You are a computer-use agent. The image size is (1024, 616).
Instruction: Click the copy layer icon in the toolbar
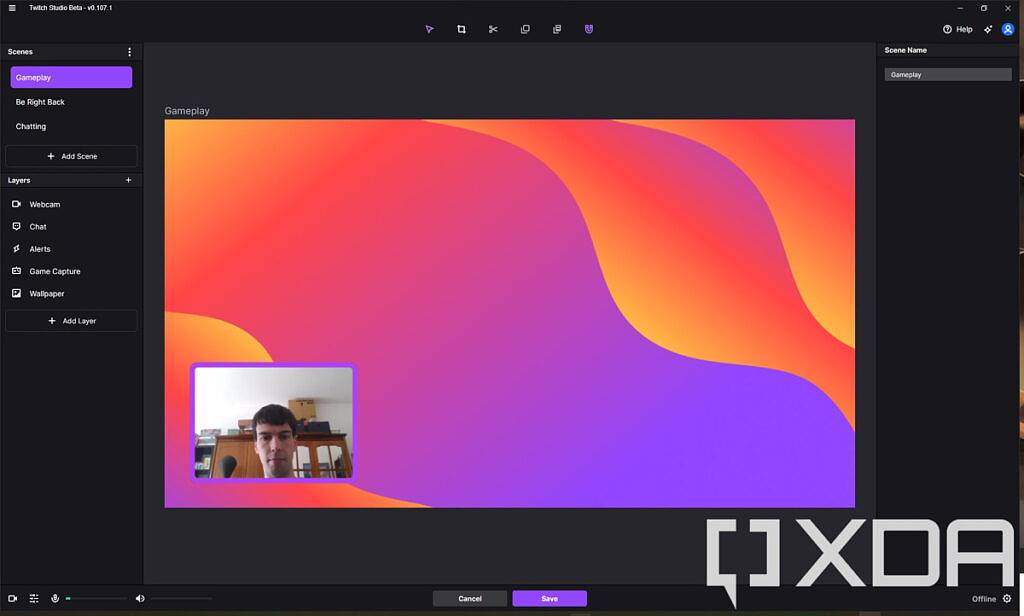coord(525,29)
